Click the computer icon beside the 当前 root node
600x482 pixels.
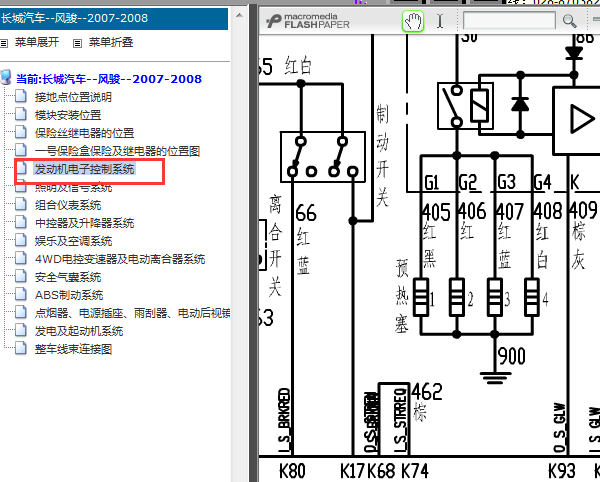click(x=6, y=77)
